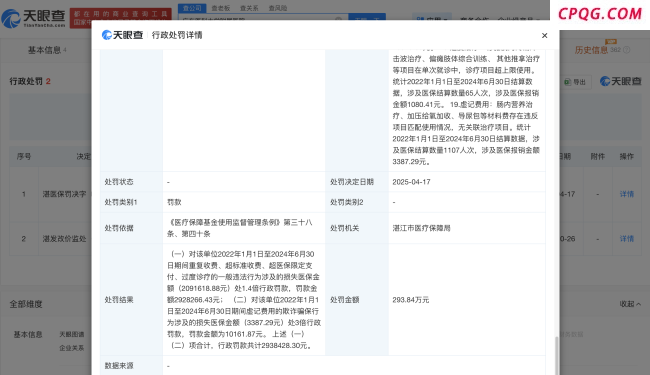
Task: Click the company search input field
Action: click(263, 19)
